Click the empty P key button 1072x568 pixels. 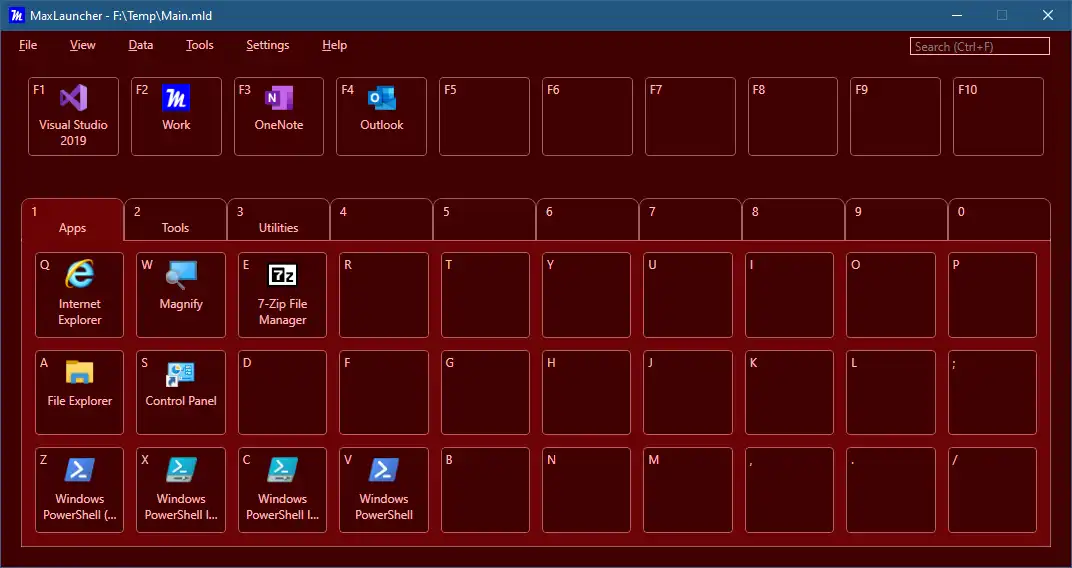(x=993, y=295)
